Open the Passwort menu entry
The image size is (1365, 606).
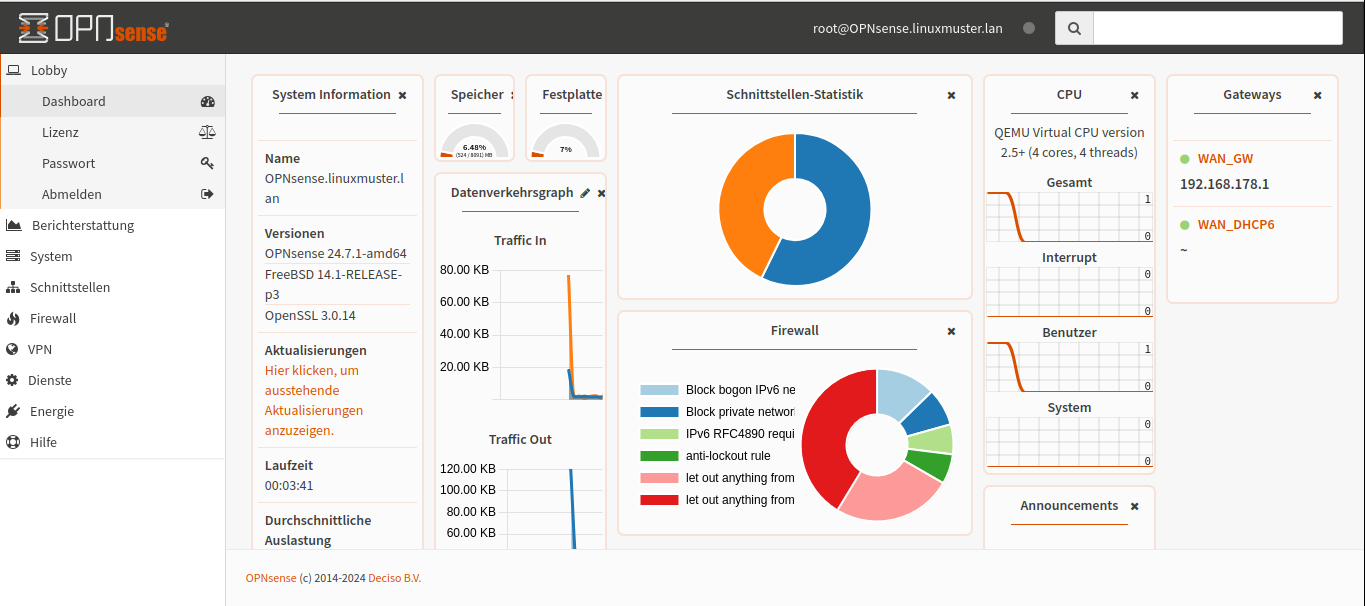tap(112, 163)
